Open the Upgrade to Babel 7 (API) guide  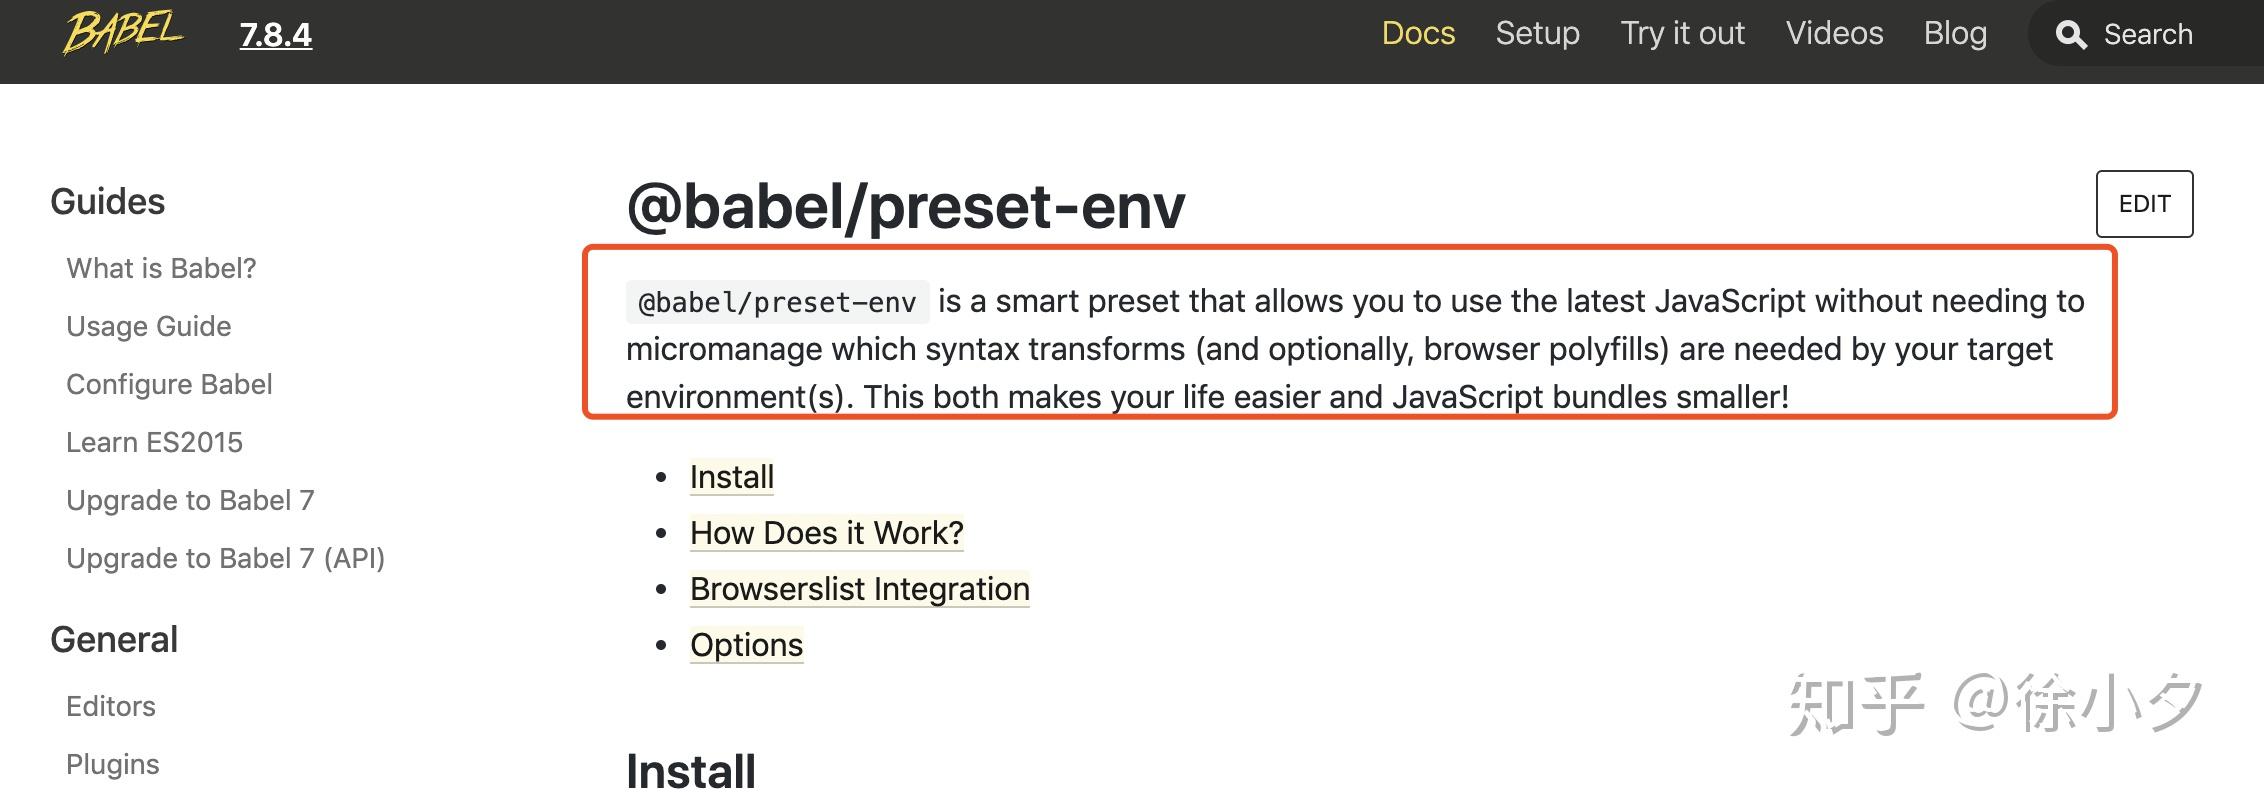(225, 558)
